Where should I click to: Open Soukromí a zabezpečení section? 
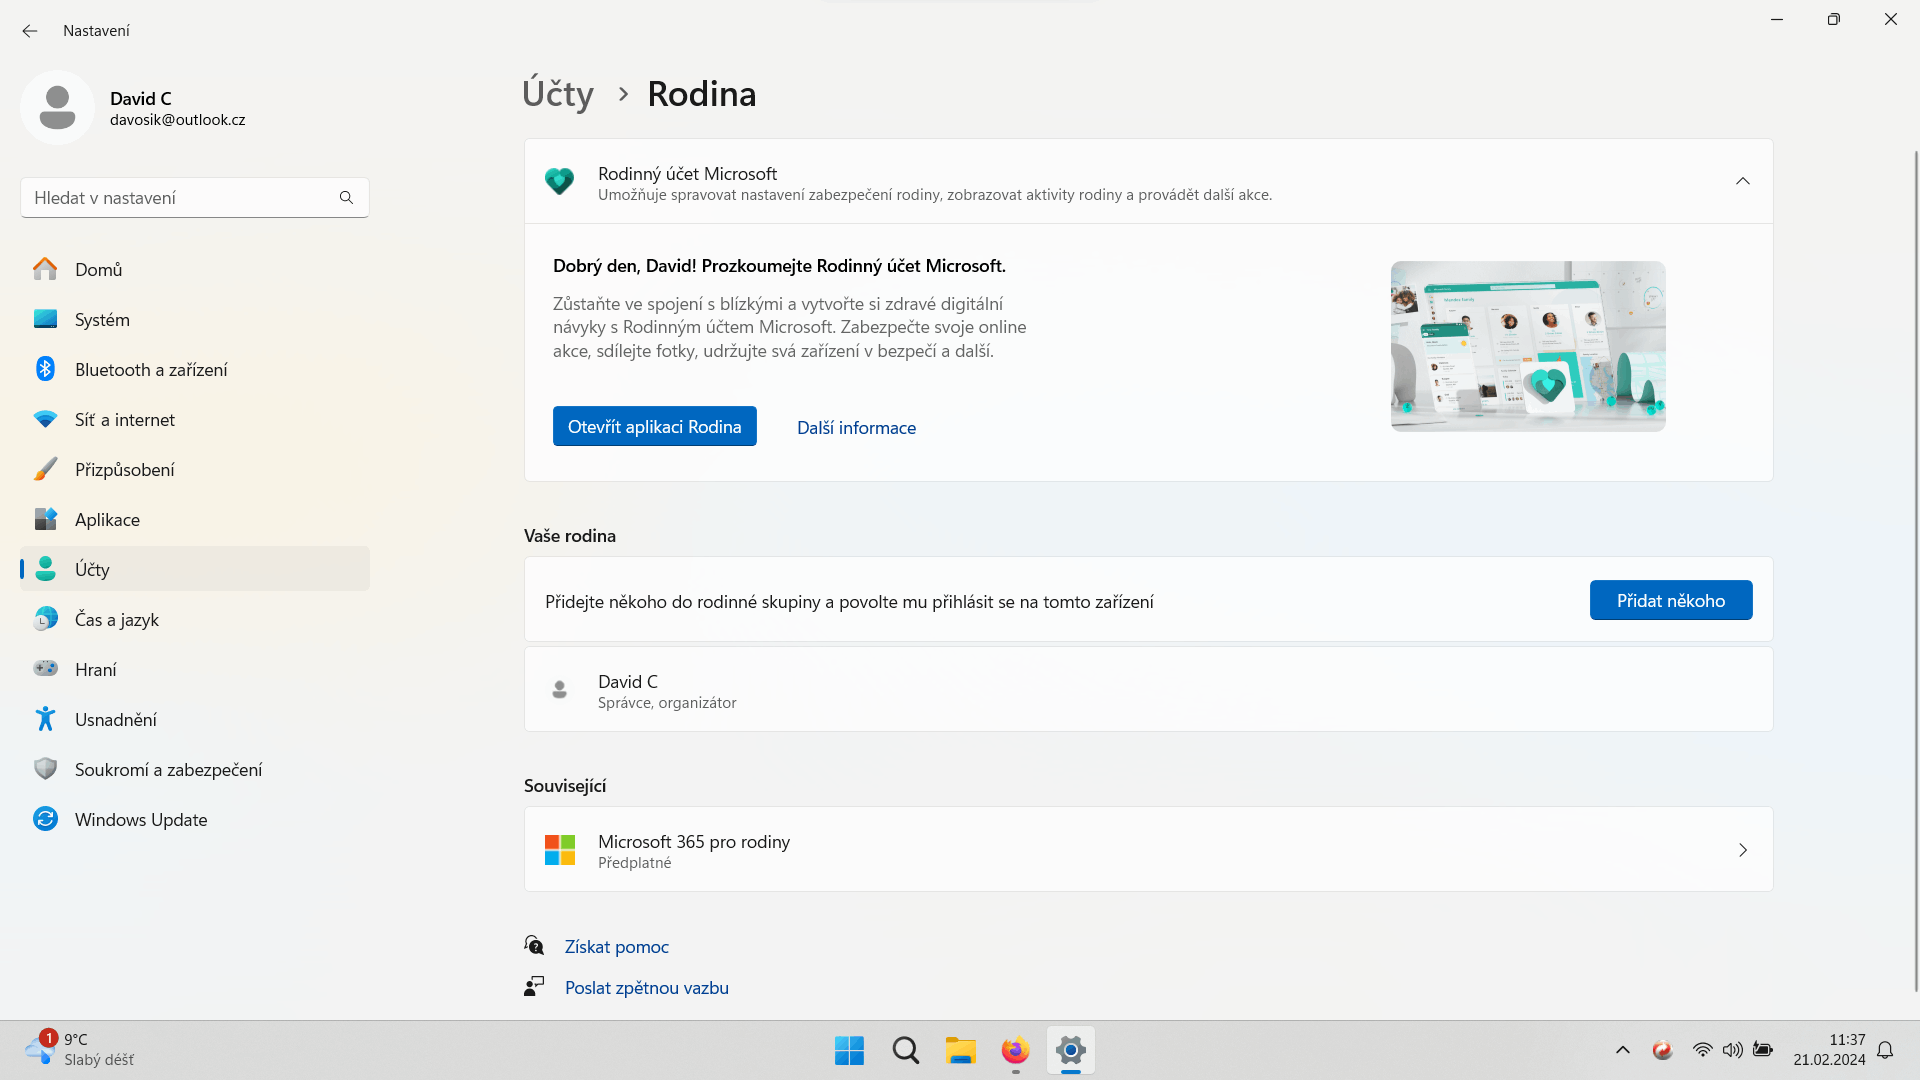pos(168,770)
